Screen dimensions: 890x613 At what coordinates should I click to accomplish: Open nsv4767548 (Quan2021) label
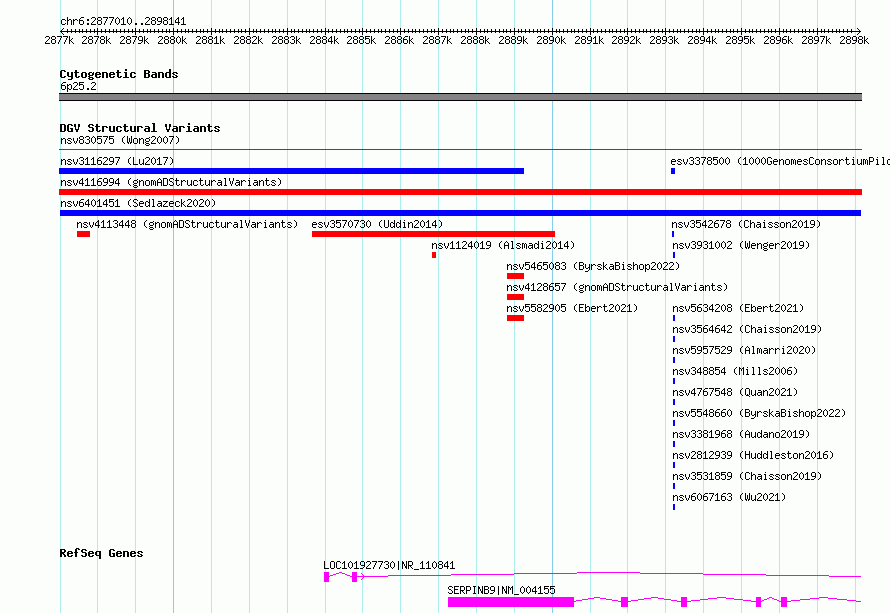[735, 392]
